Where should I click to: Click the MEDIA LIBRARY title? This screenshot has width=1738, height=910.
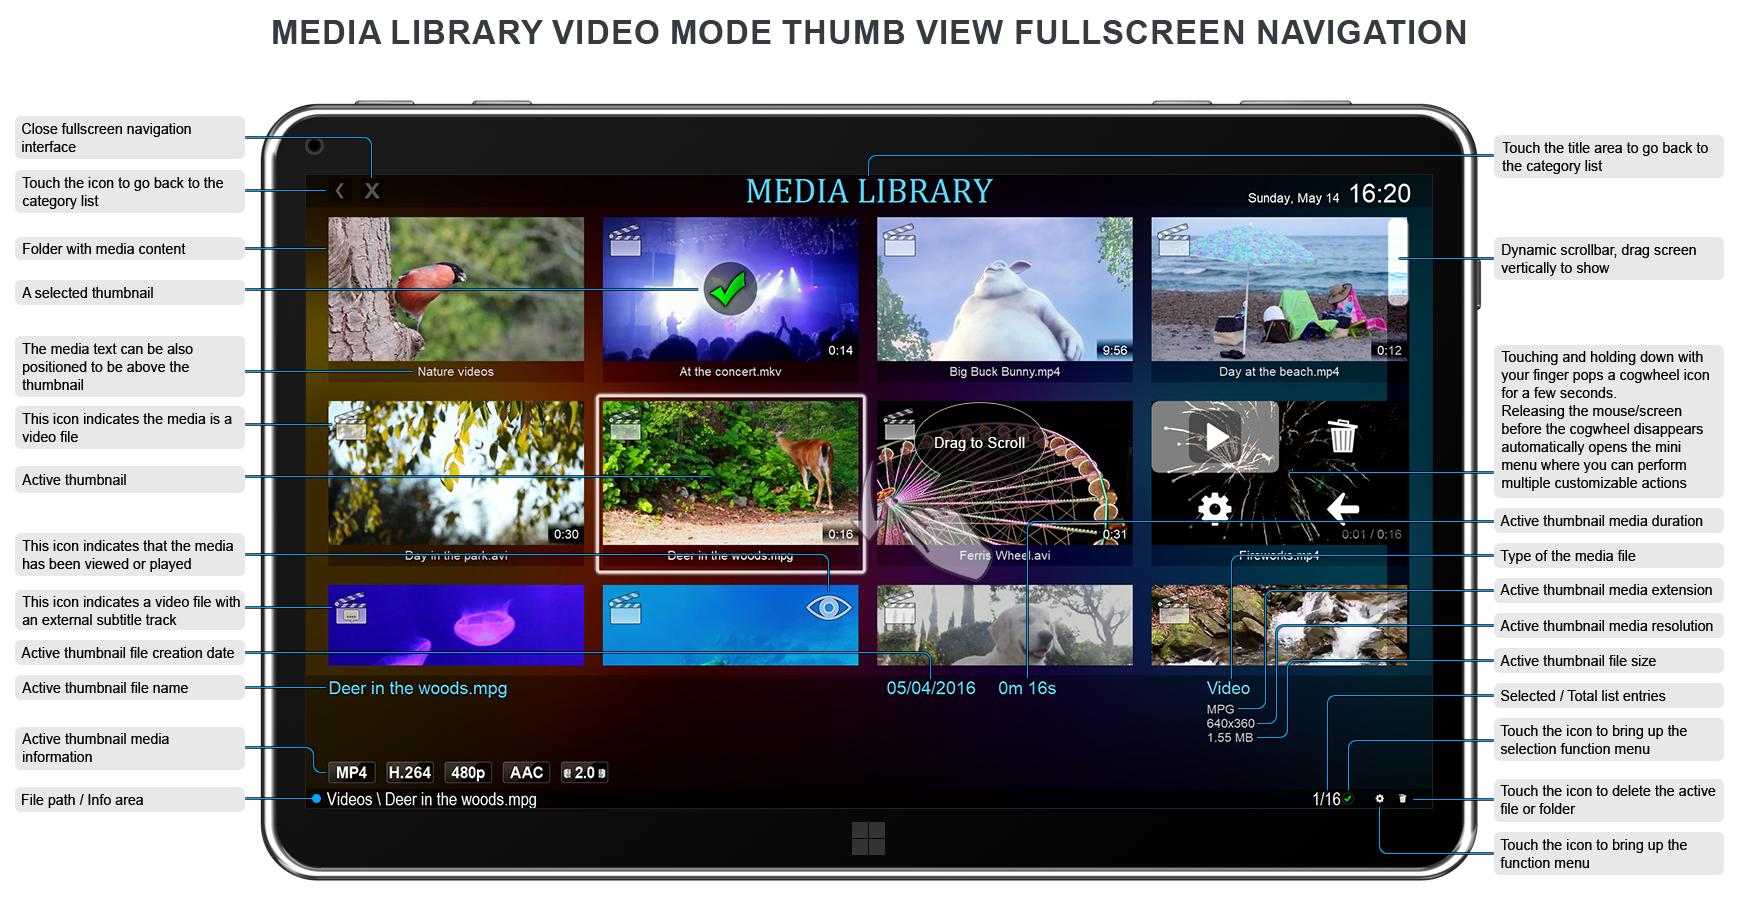tap(868, 191)
